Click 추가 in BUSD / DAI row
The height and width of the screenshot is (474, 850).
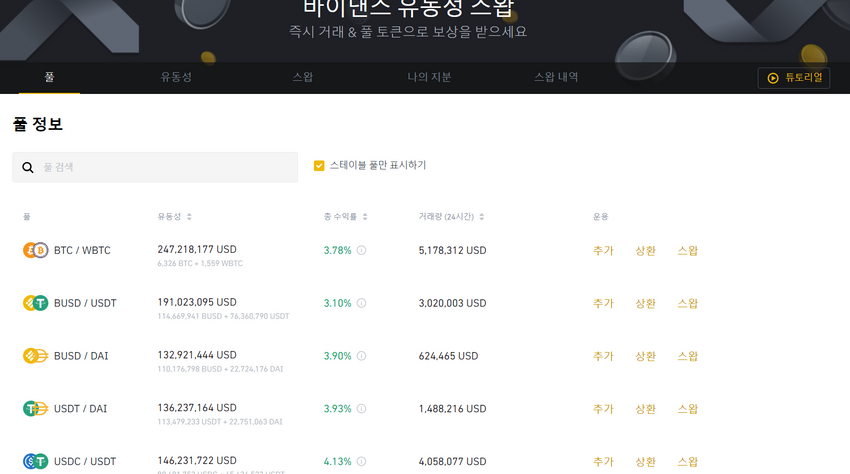click(603, 356)
